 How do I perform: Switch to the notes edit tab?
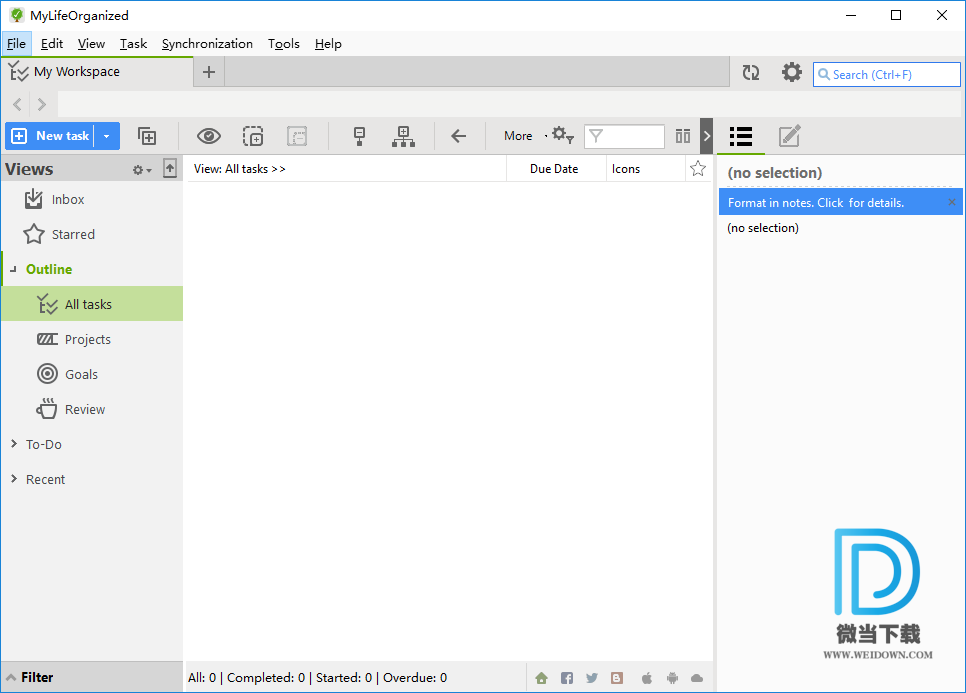pyautogui.click(x=789, y=136)
